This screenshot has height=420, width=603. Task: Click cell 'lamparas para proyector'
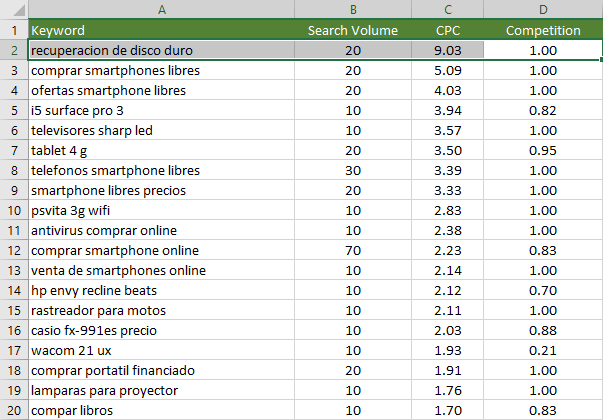tap(162, 390)
